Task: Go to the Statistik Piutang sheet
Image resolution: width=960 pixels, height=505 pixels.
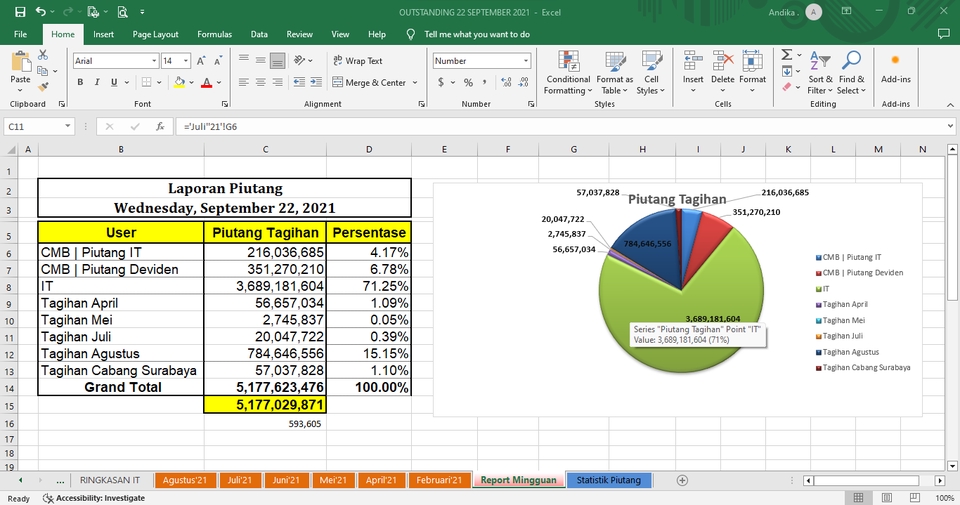Action: (609, 480)
